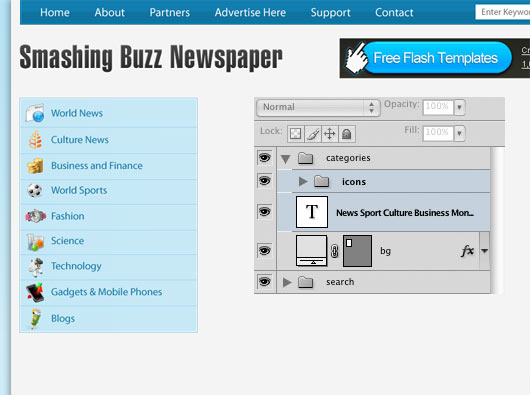Viewport: 530px width, 395px height.
Task: Click the Free Flash Templates button
Action: tap(438, 58)
